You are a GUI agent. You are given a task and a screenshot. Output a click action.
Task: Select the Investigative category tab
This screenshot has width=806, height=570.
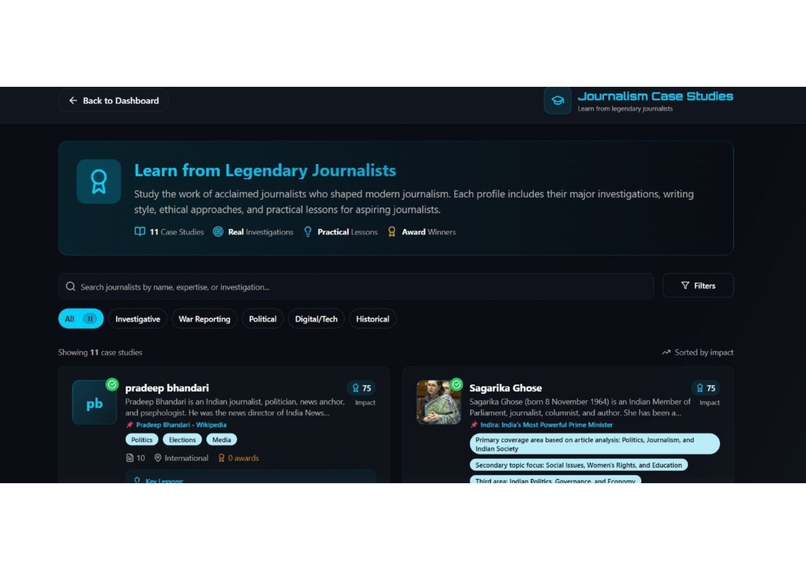pyautogui.click(x=137, y=319)
